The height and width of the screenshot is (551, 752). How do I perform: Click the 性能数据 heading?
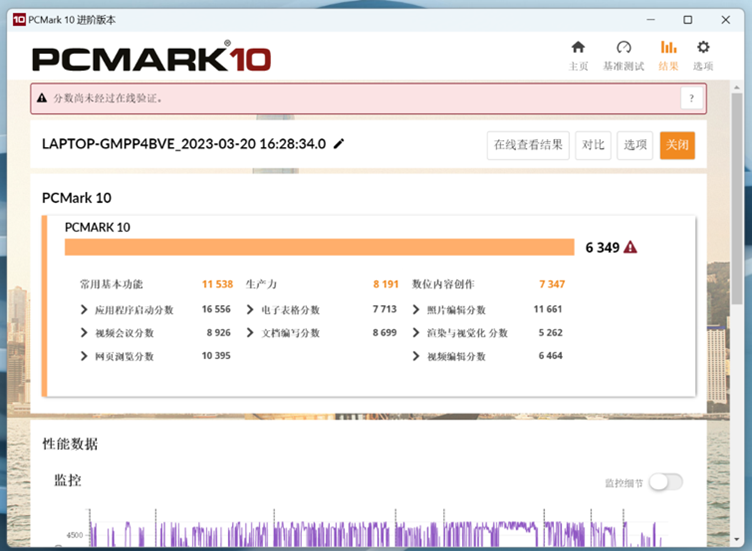70,444
